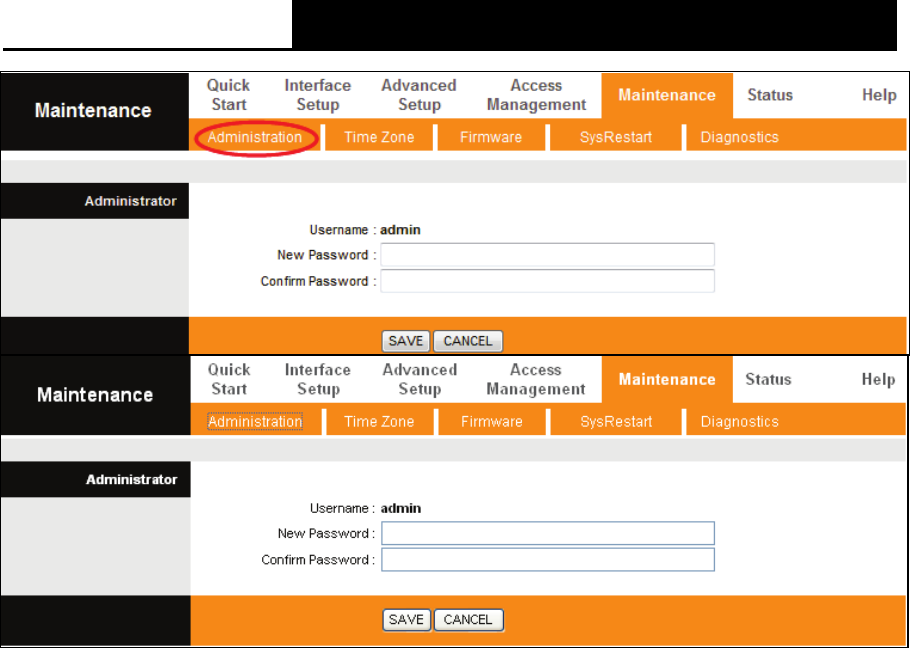
Task: Open Advanced Setup tab in upper panel
Action: [418, 95]
